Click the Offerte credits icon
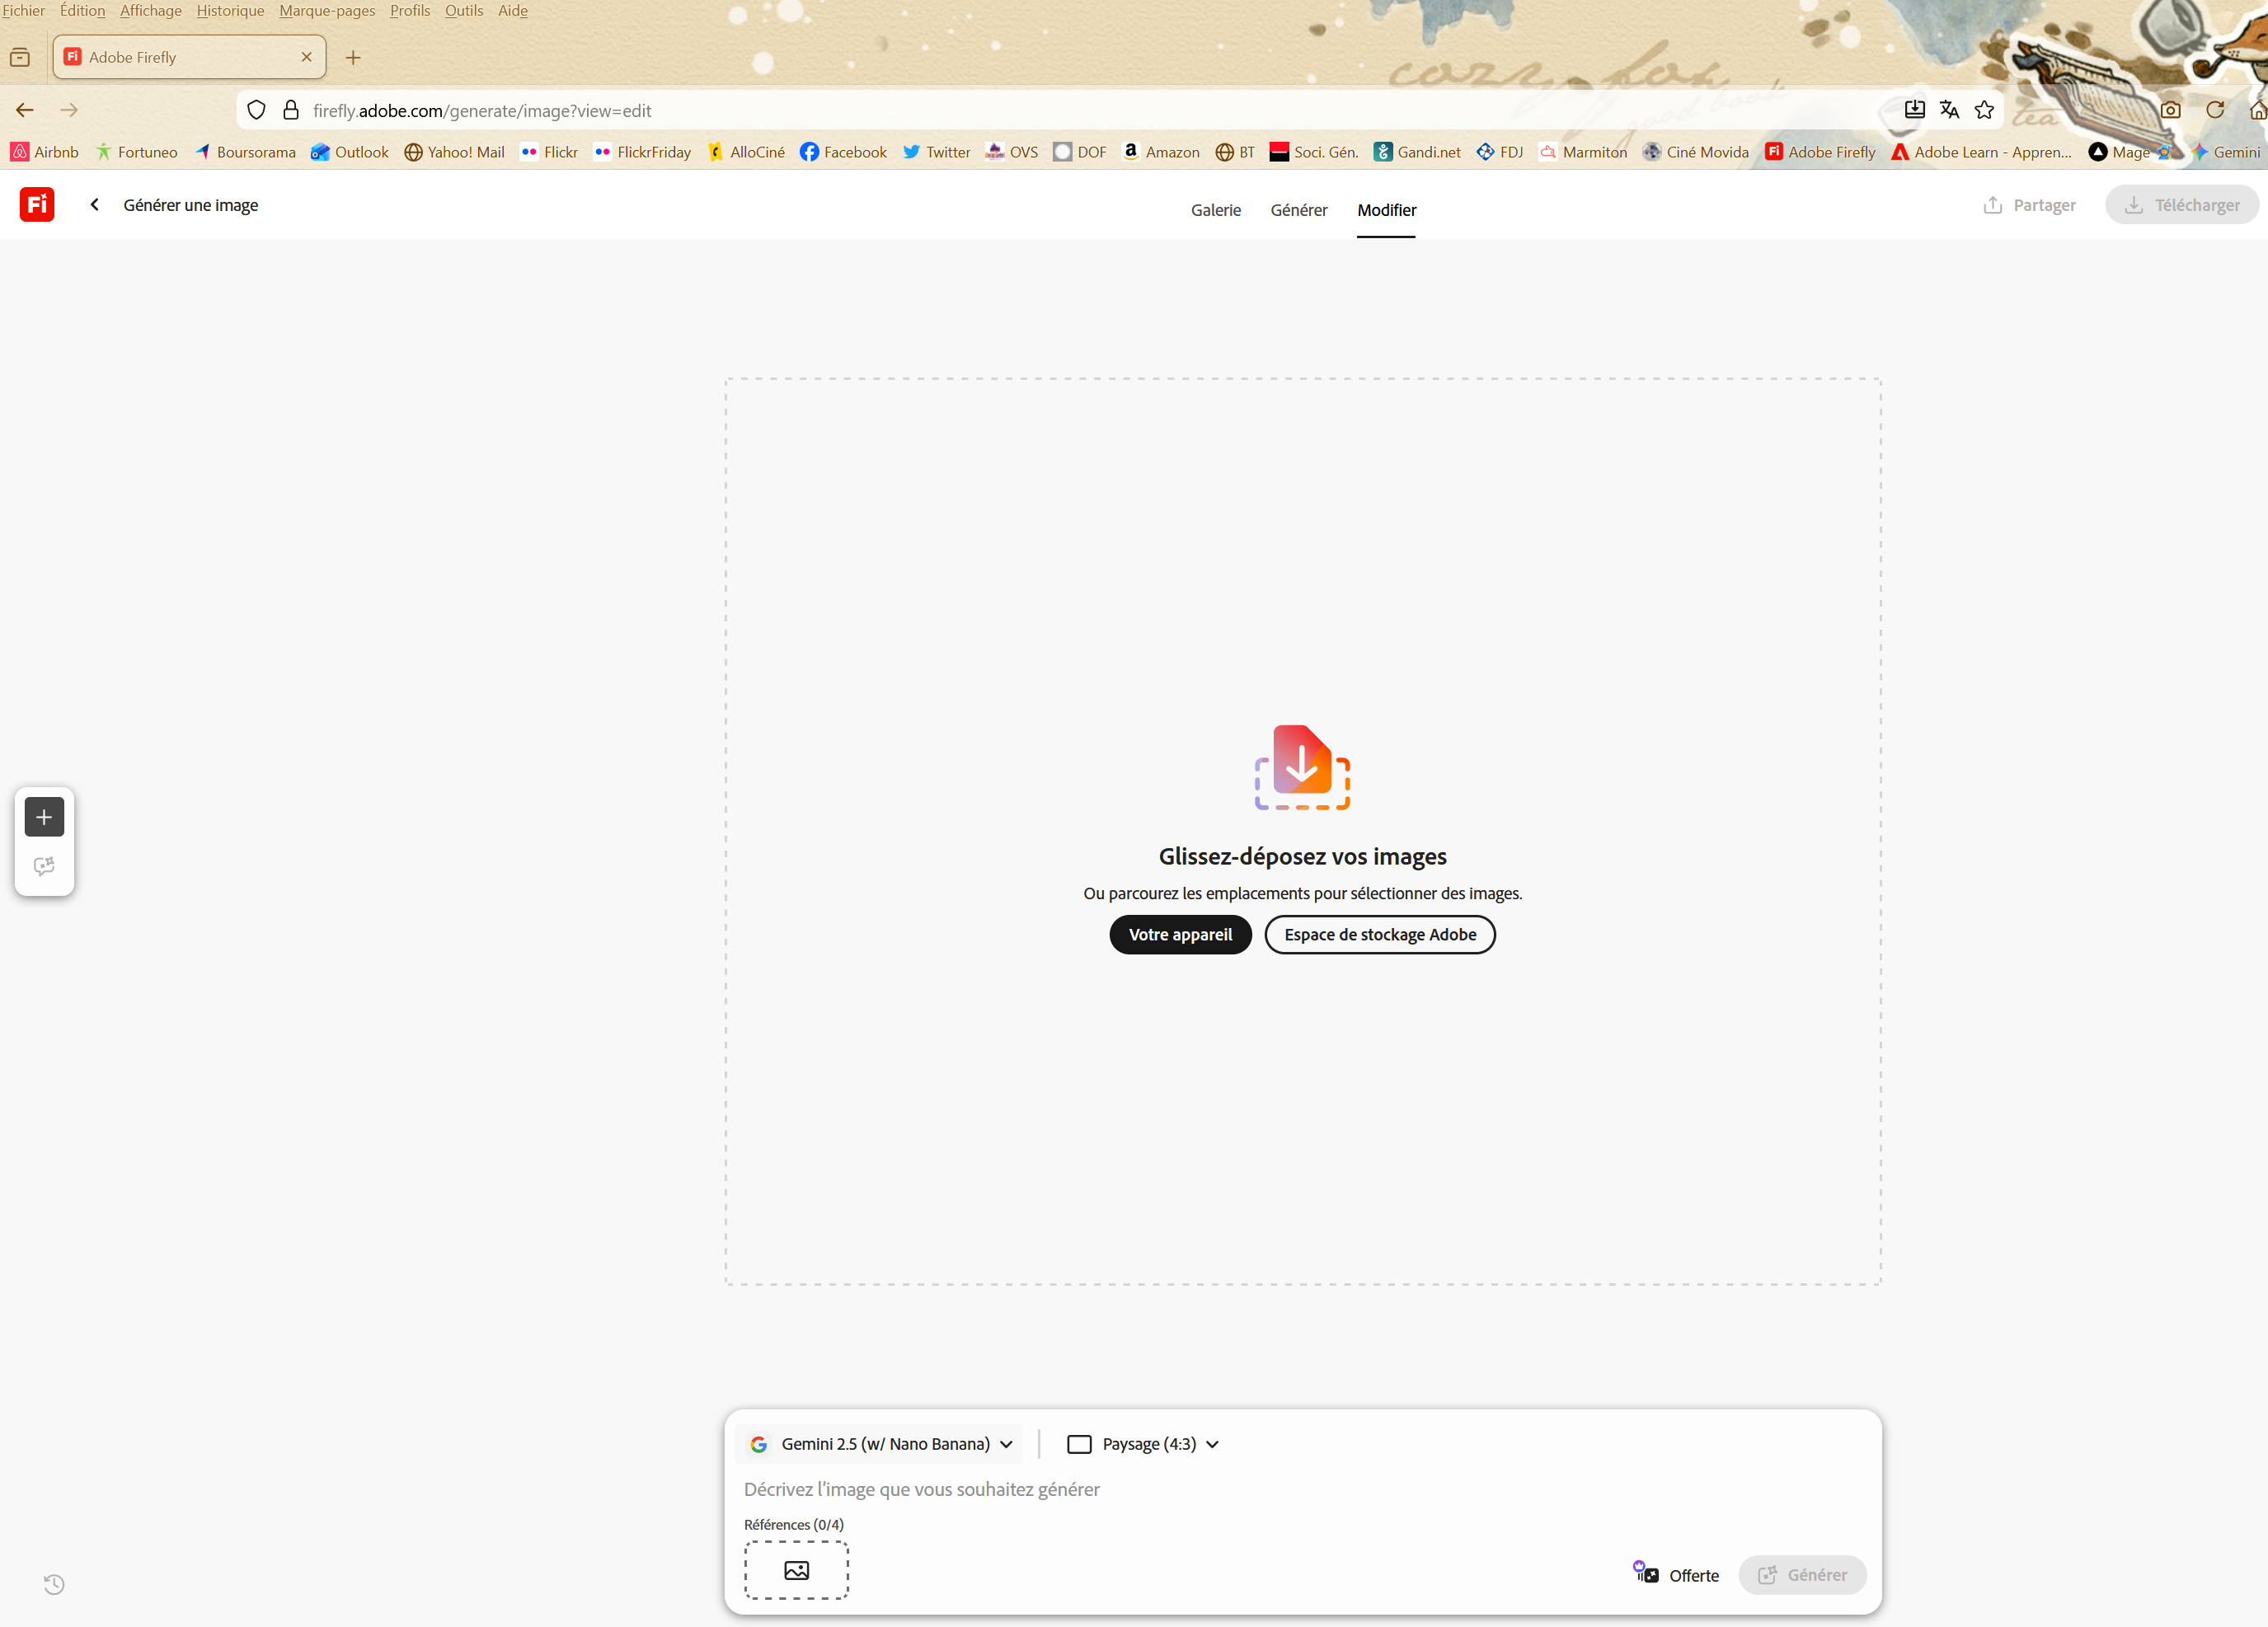The height and width of the screenshot is (1627, 2268). point(1647,1574)
